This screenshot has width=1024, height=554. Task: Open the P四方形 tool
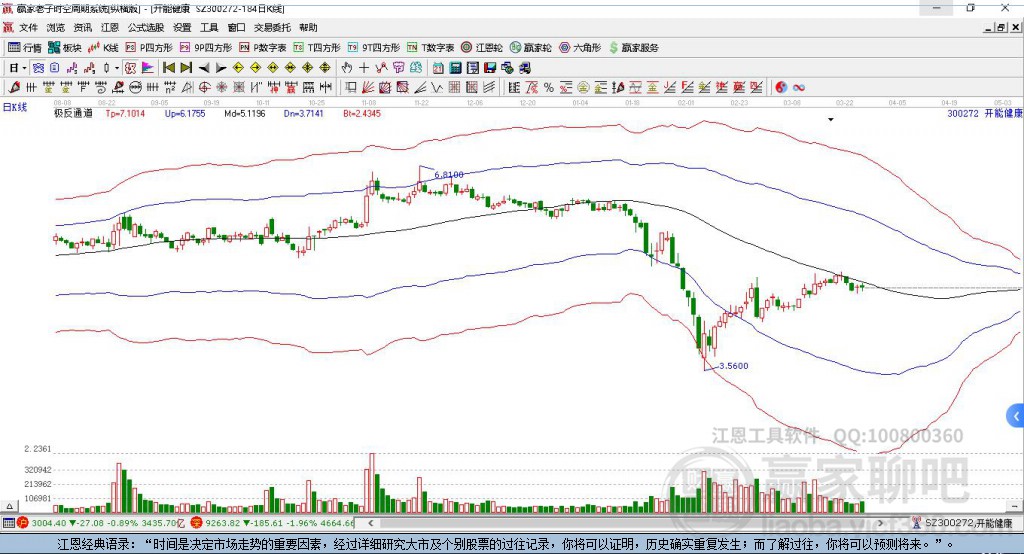(x=148, y=47)
